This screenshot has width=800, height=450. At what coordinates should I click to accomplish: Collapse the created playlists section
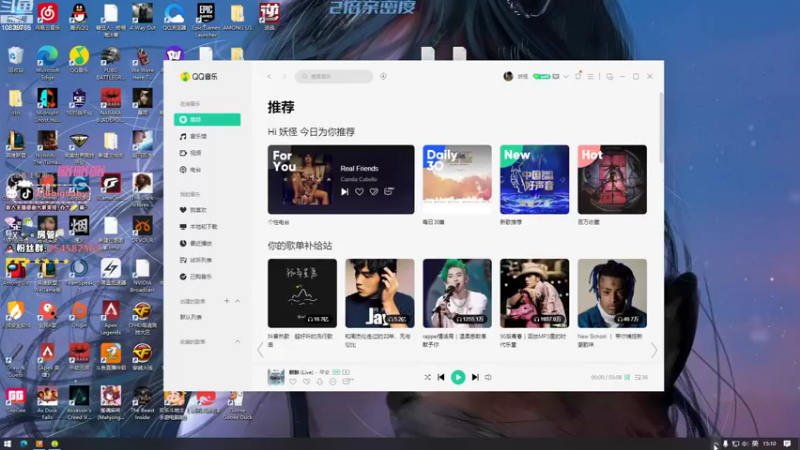(237, 301)
